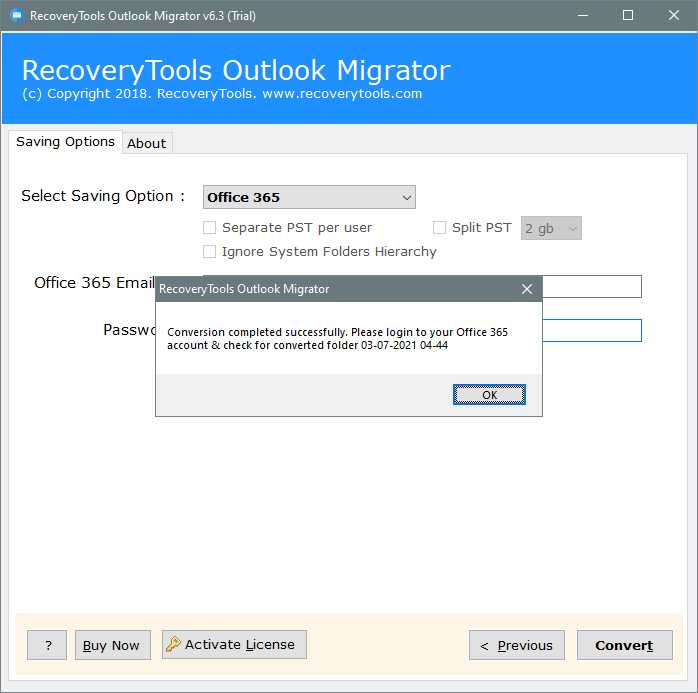Viewport: 698px width, 693px height.
Task: Click the RecoveryTools app icon in title bar
Action: [17, 16]
